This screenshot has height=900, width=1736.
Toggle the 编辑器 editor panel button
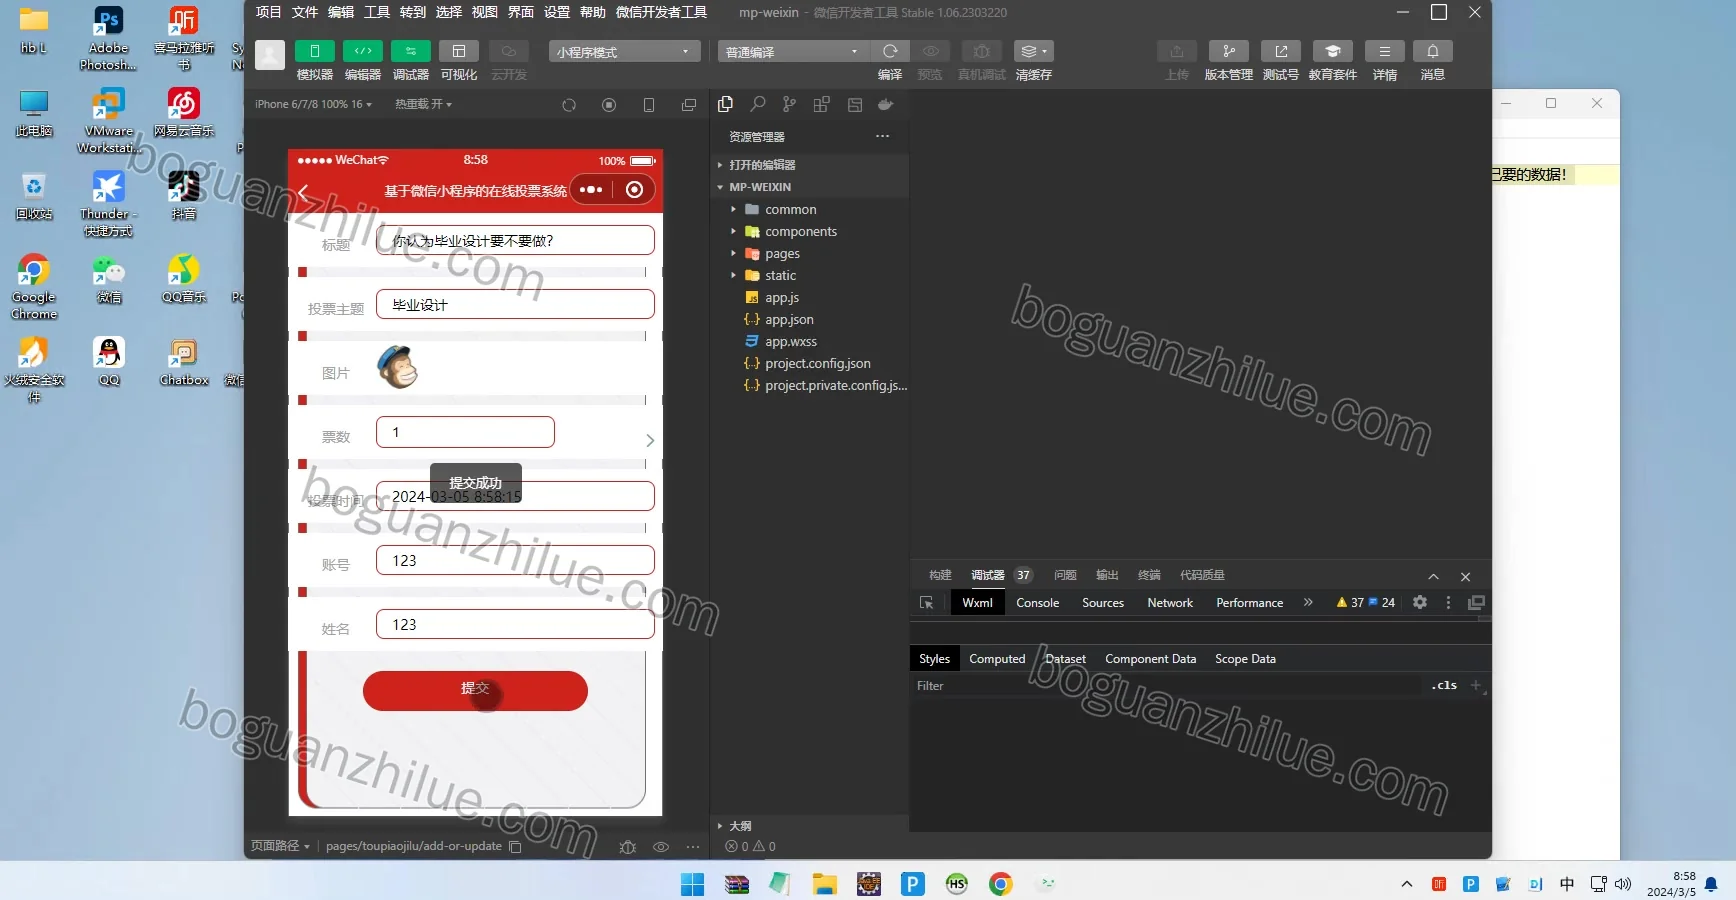click(x=362, y=51)
